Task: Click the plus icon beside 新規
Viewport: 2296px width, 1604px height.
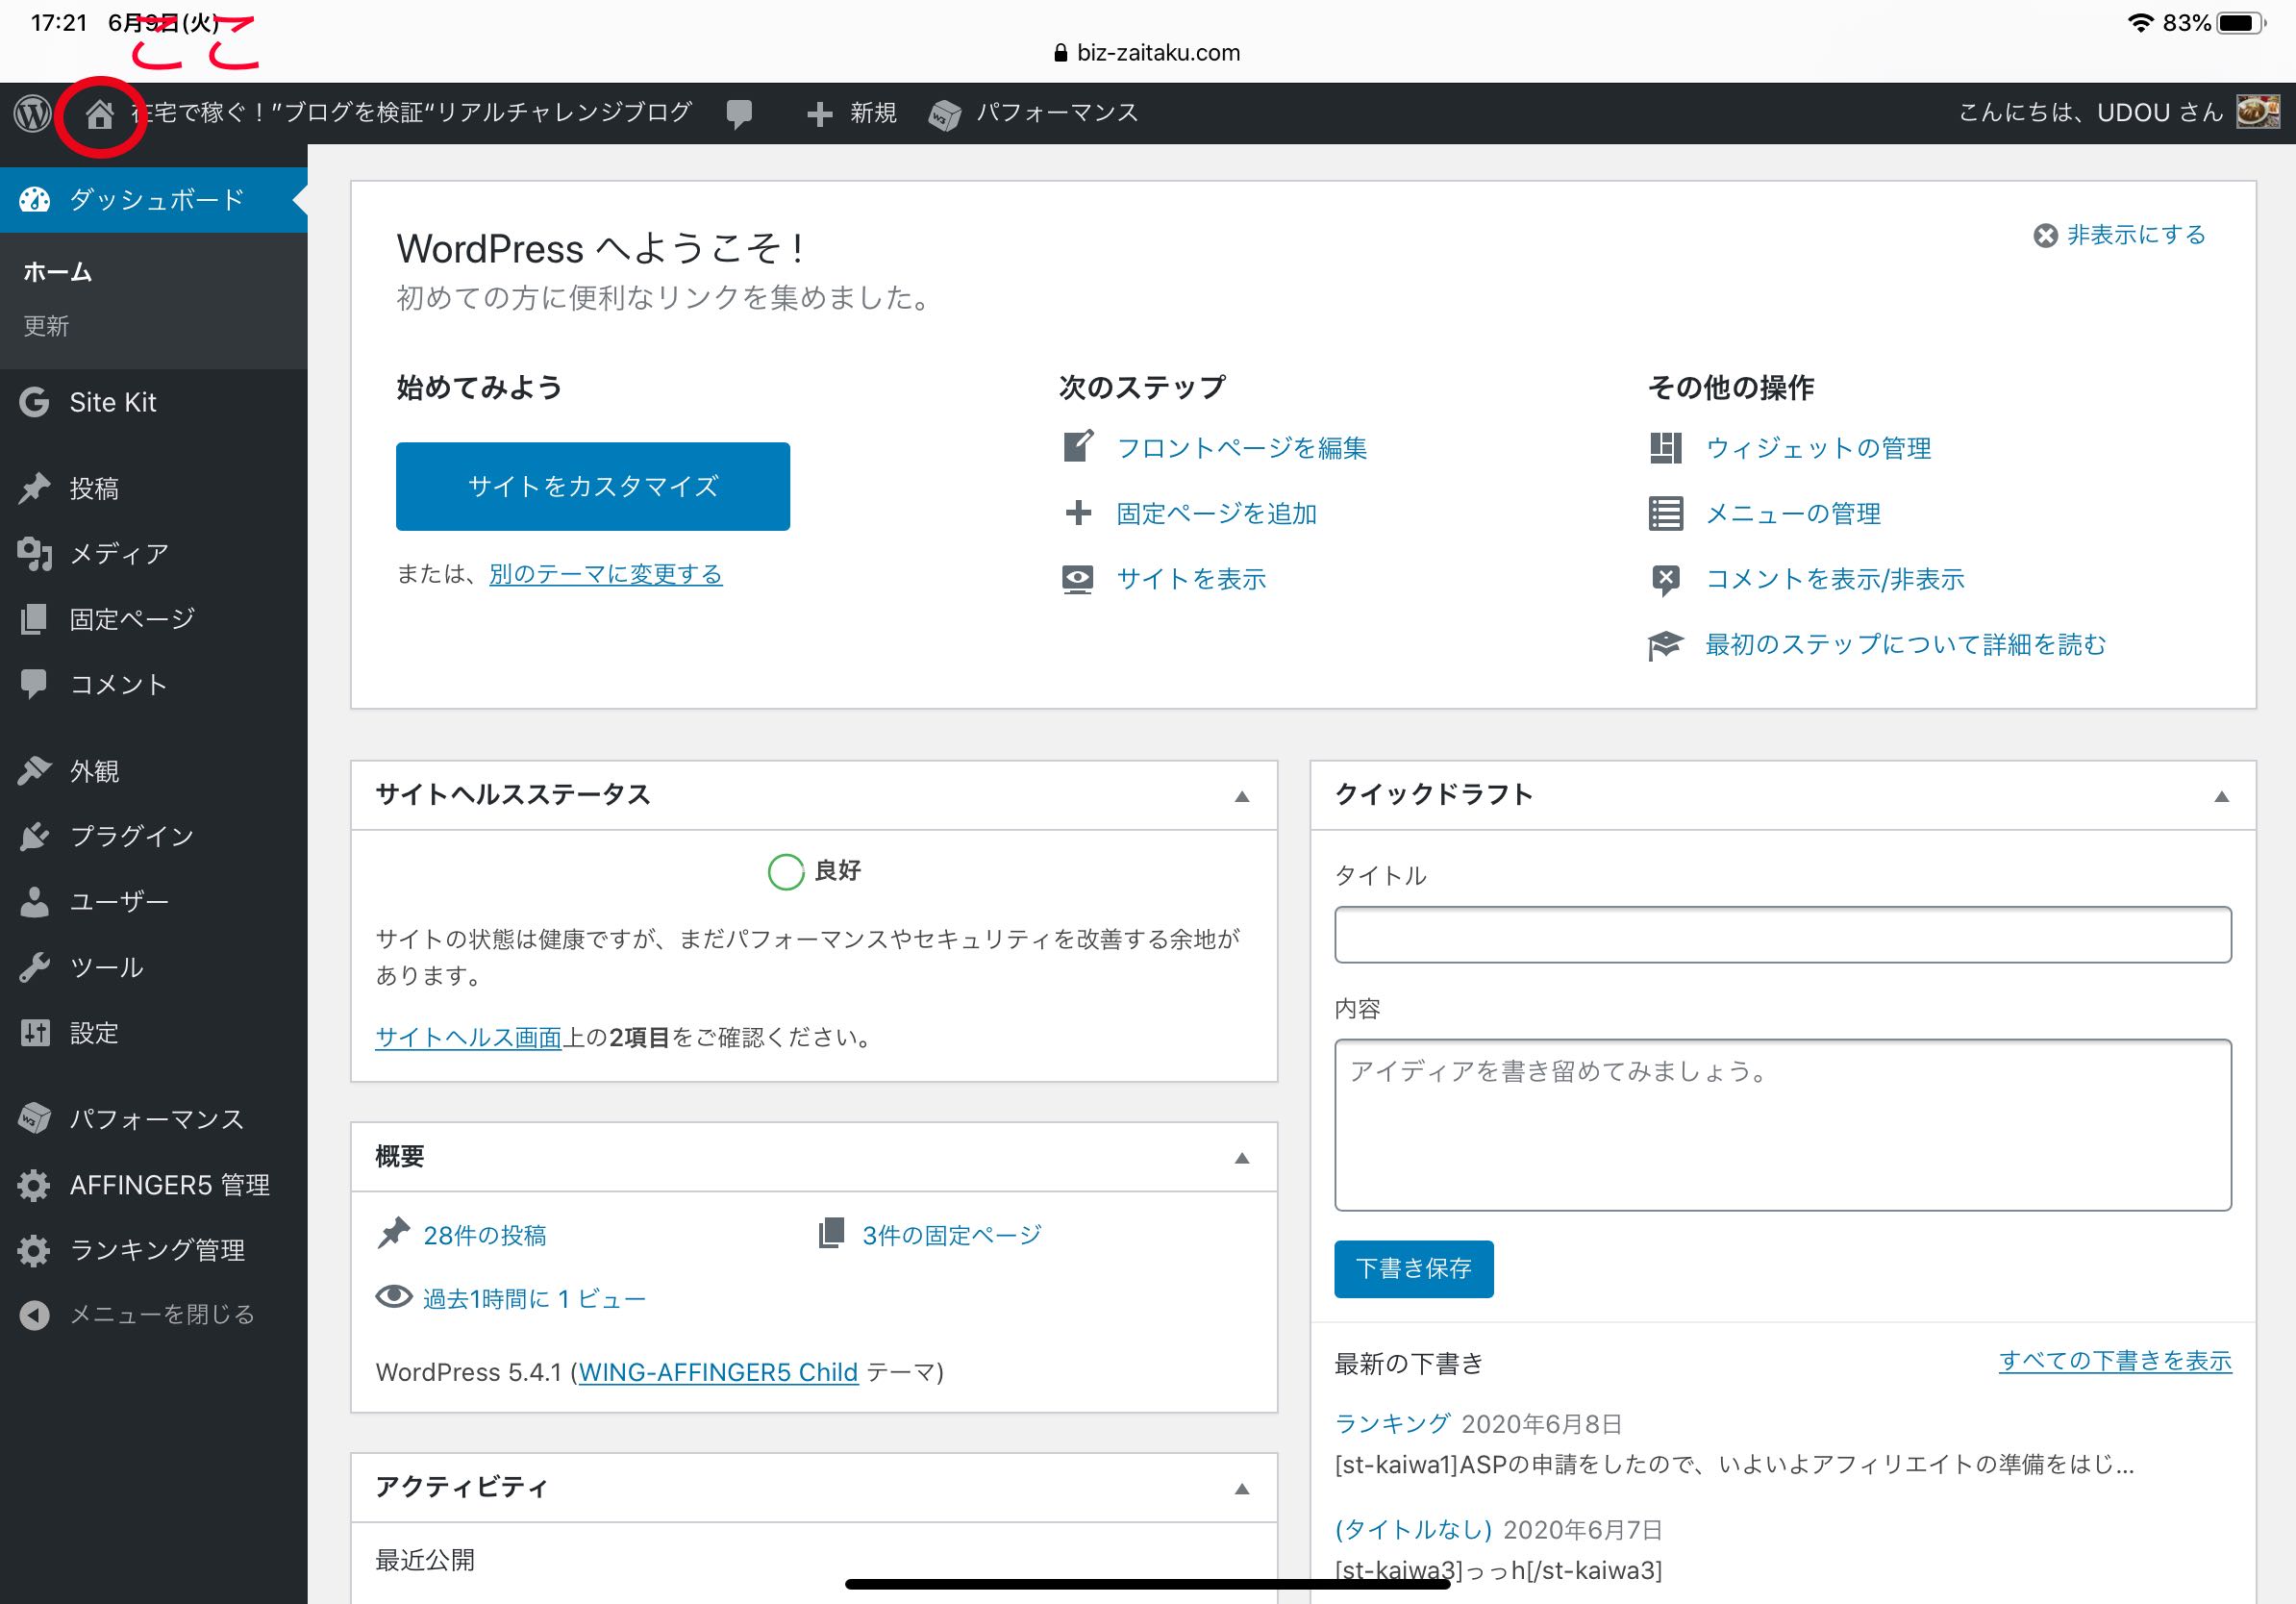Action: tap(819, 114)
